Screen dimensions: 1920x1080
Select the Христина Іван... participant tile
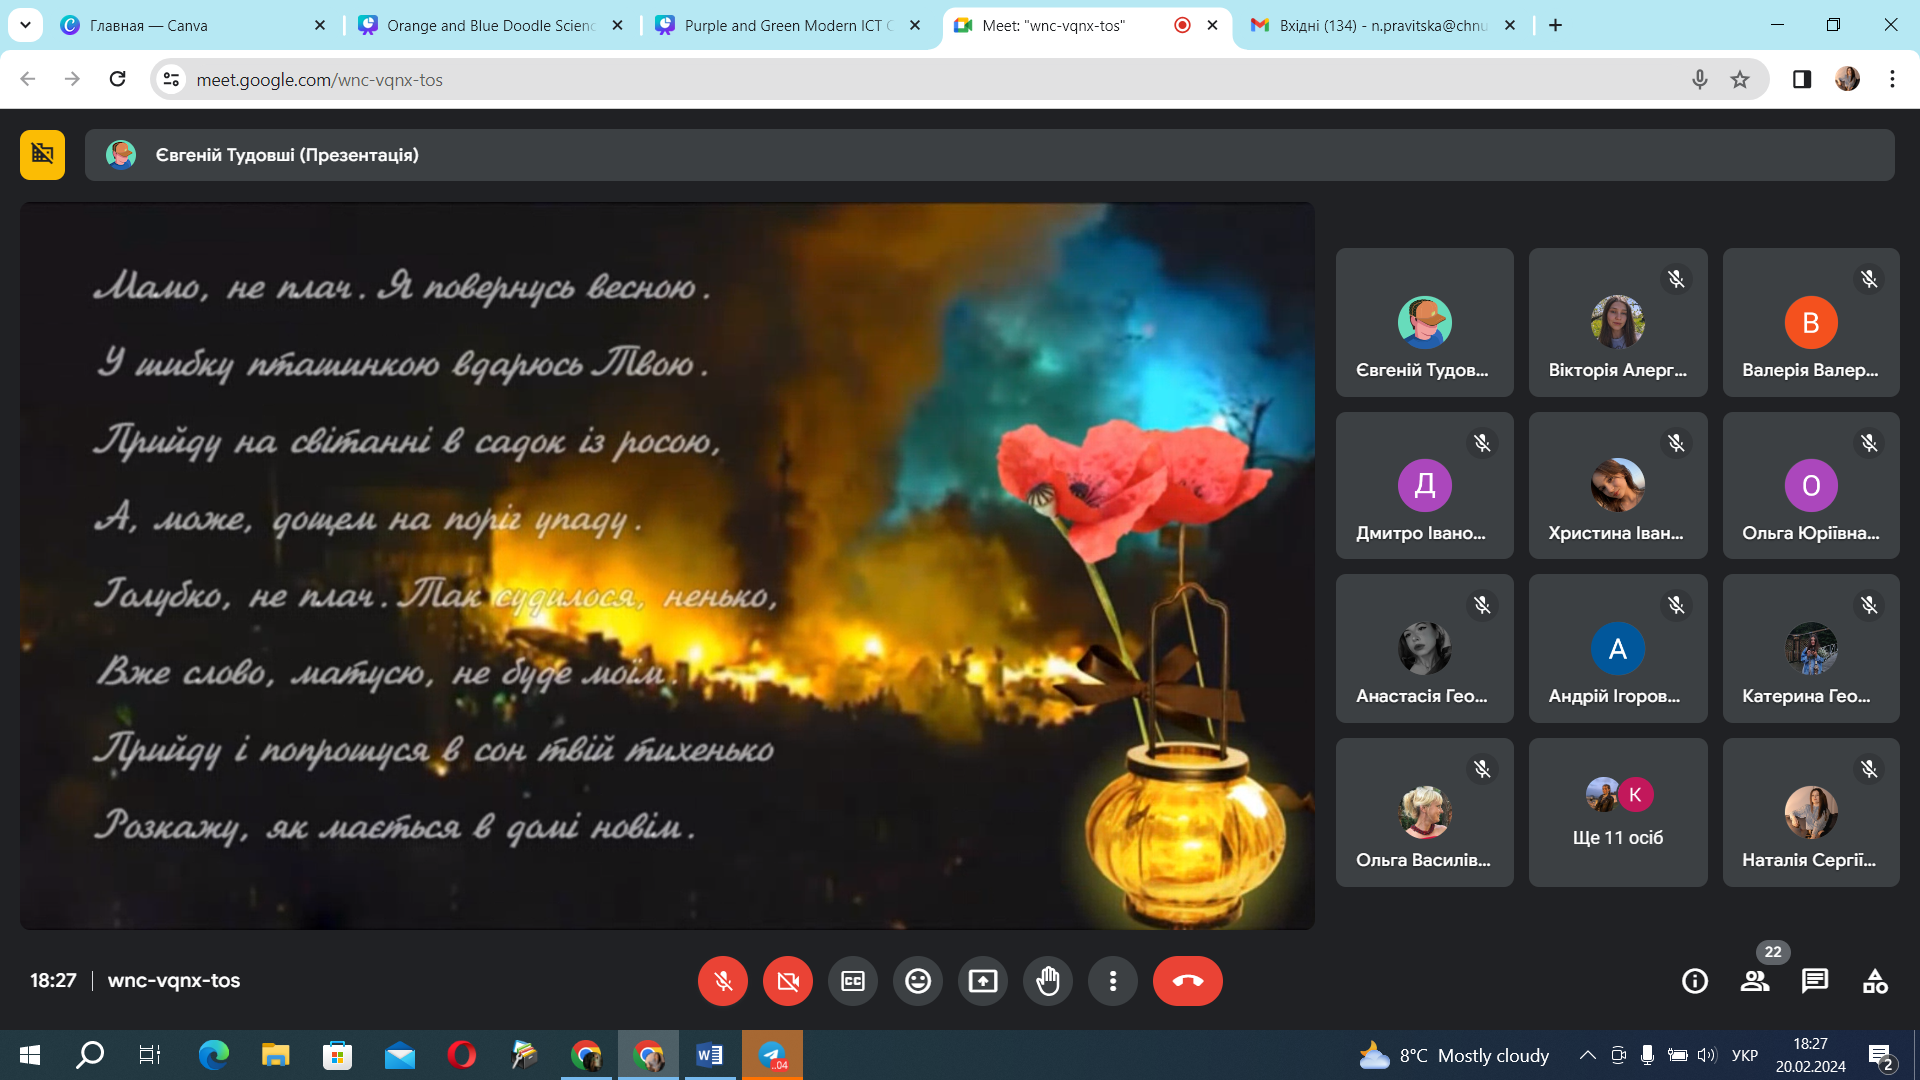(x=1618, y=485)
